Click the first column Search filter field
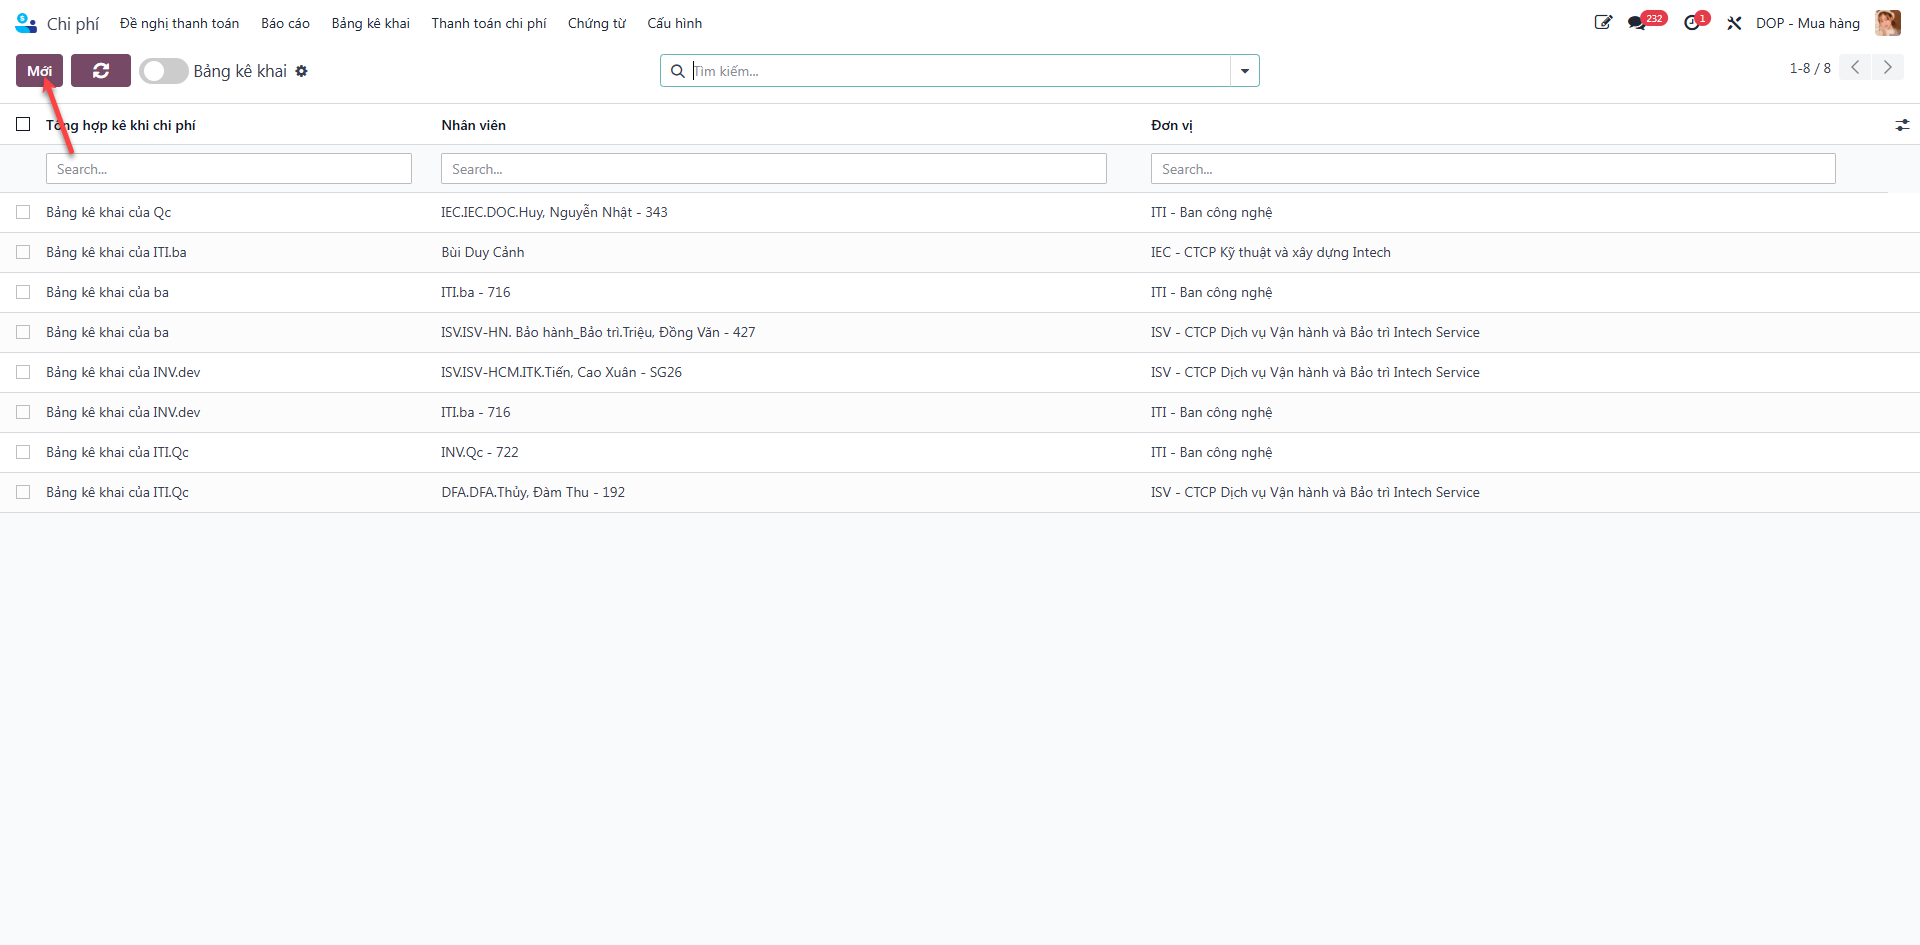1920x945 pixels. (229, 169)
